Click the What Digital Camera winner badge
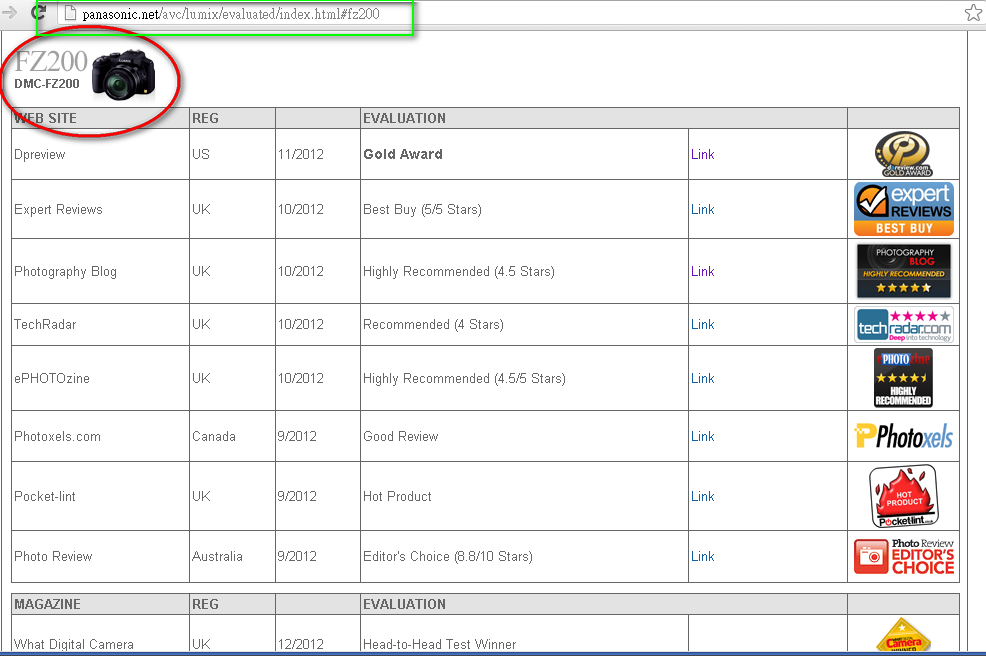The height and width of the screenshot is (656, 986). click(x=903, y=635)
